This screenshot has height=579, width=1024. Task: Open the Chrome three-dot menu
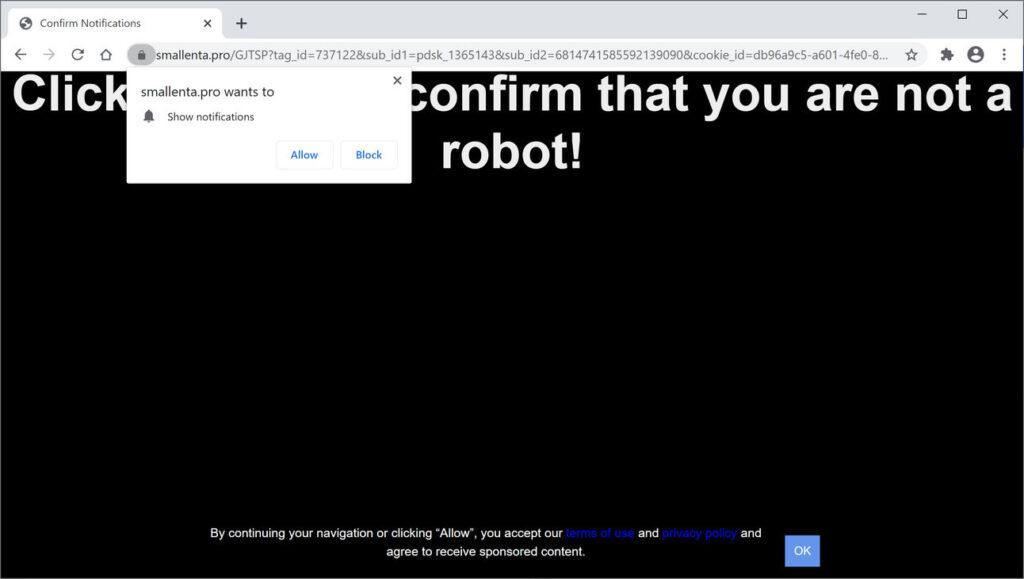point(1004,55)
